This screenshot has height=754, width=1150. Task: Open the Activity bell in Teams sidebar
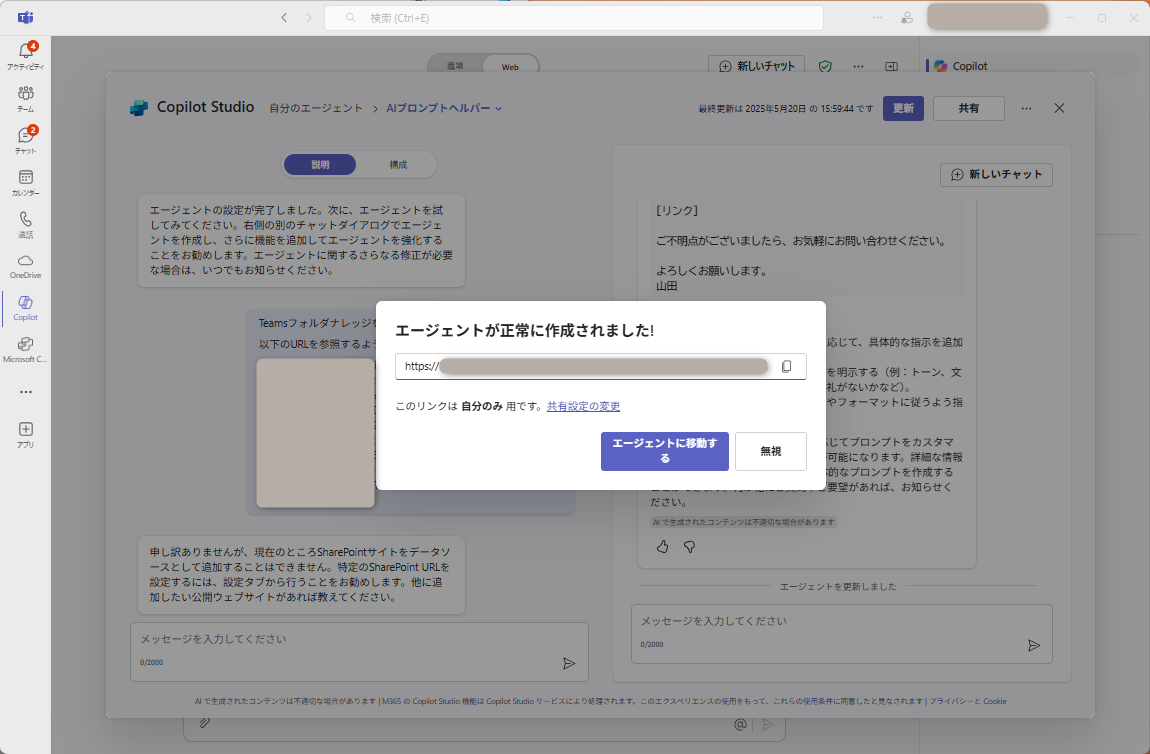click(x=26, y=55)
